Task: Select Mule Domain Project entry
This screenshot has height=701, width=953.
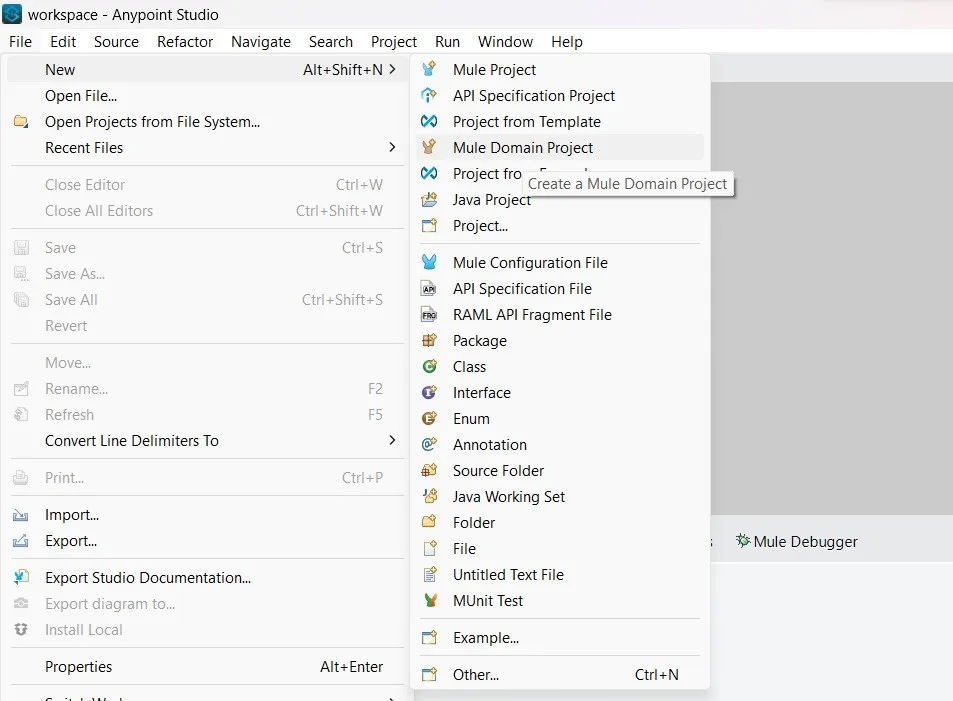Action: [560, 147]
